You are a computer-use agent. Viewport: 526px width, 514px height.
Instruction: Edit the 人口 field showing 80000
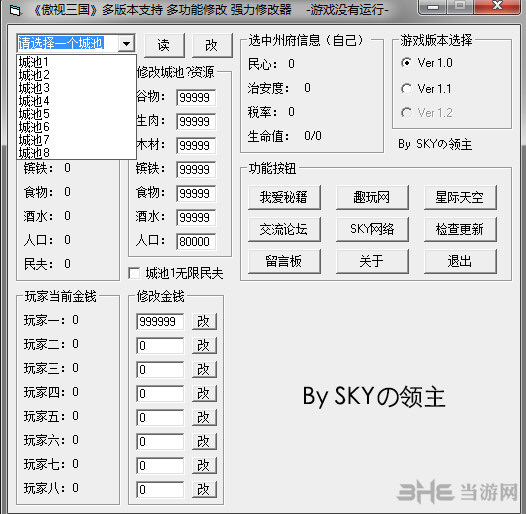196,242
